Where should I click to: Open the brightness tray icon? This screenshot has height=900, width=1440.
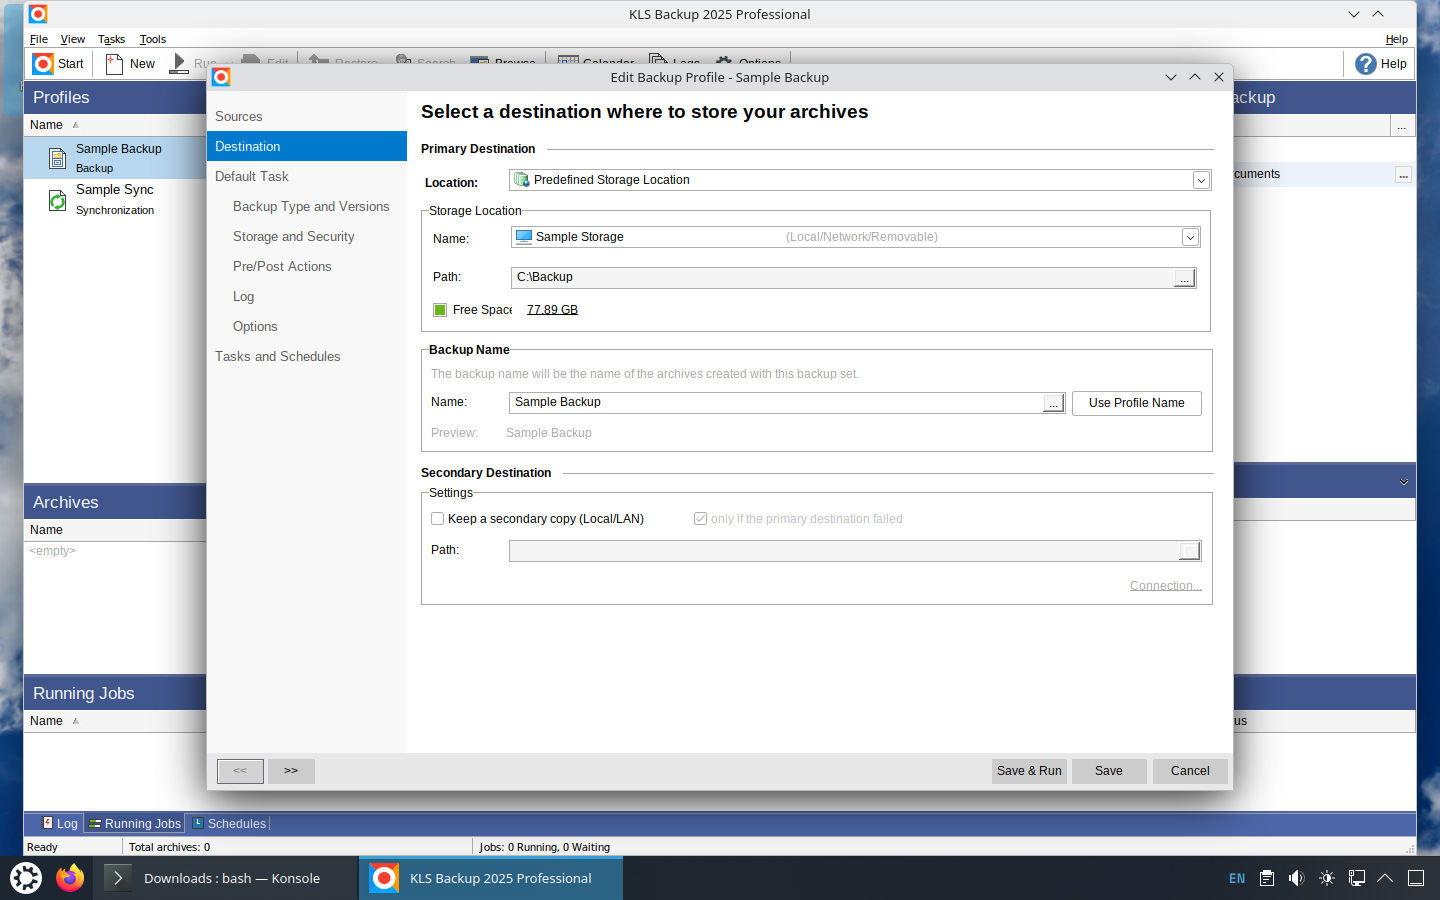1327,878
